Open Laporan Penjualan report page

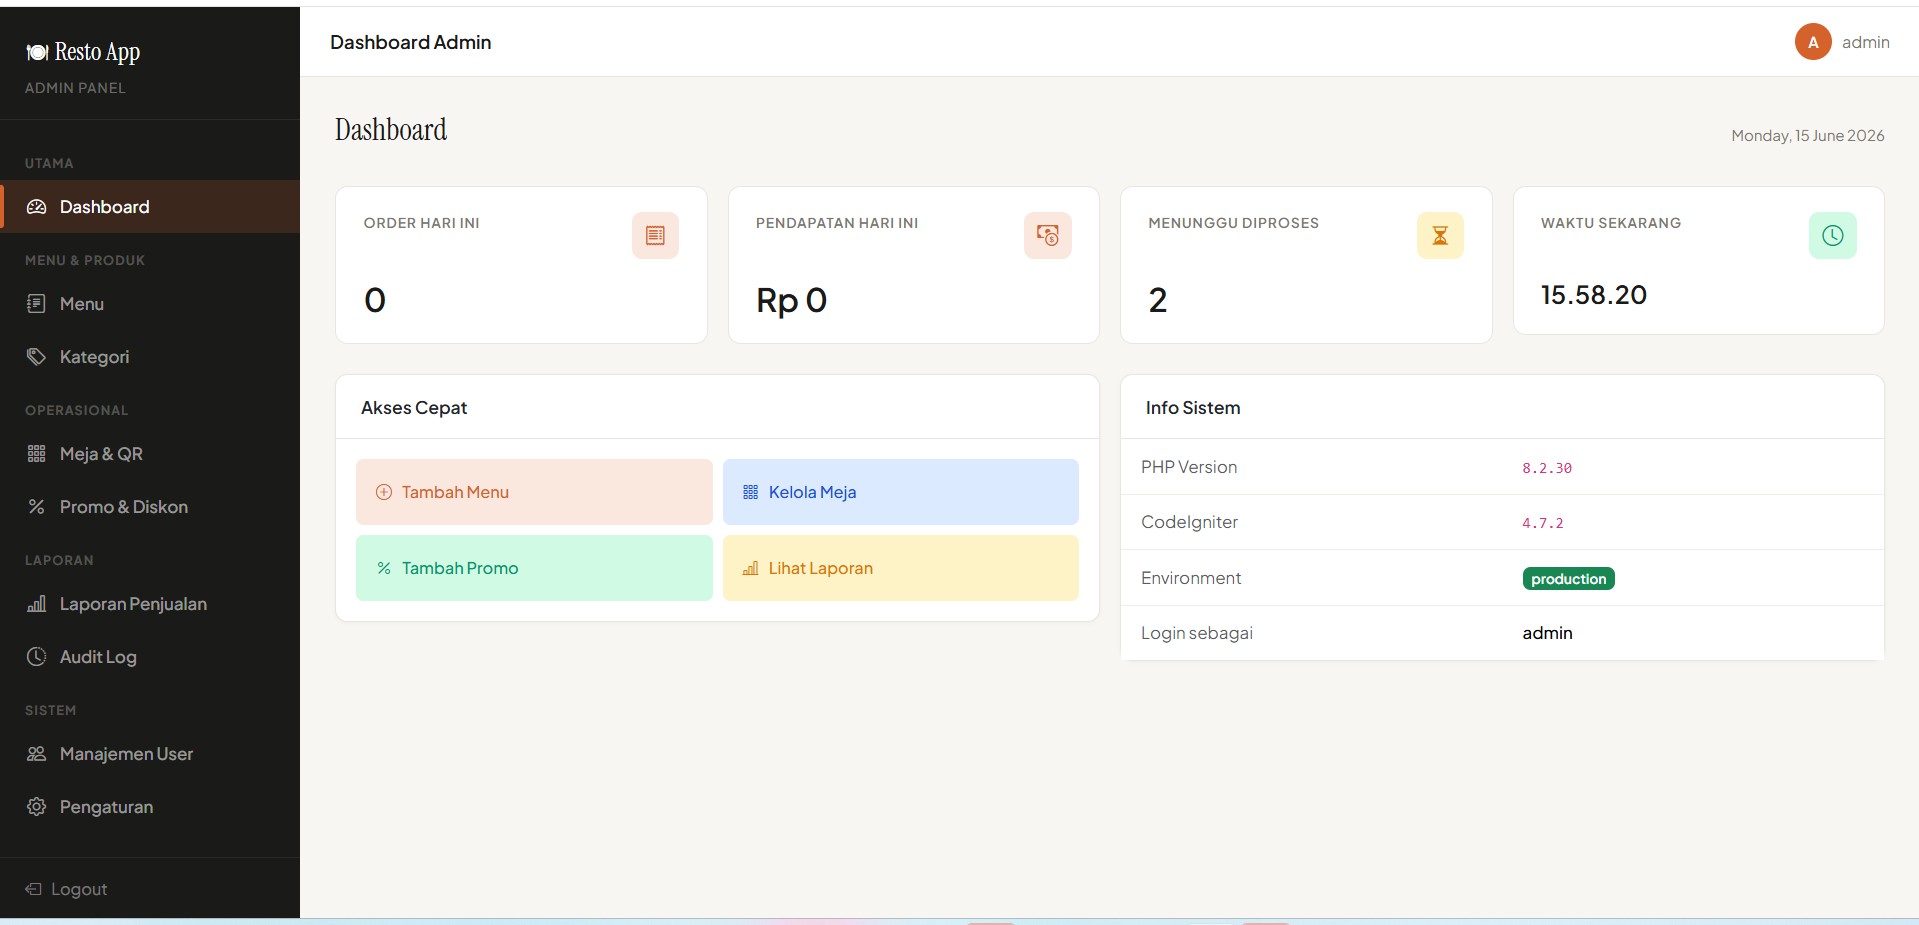[x=150, y=604]
